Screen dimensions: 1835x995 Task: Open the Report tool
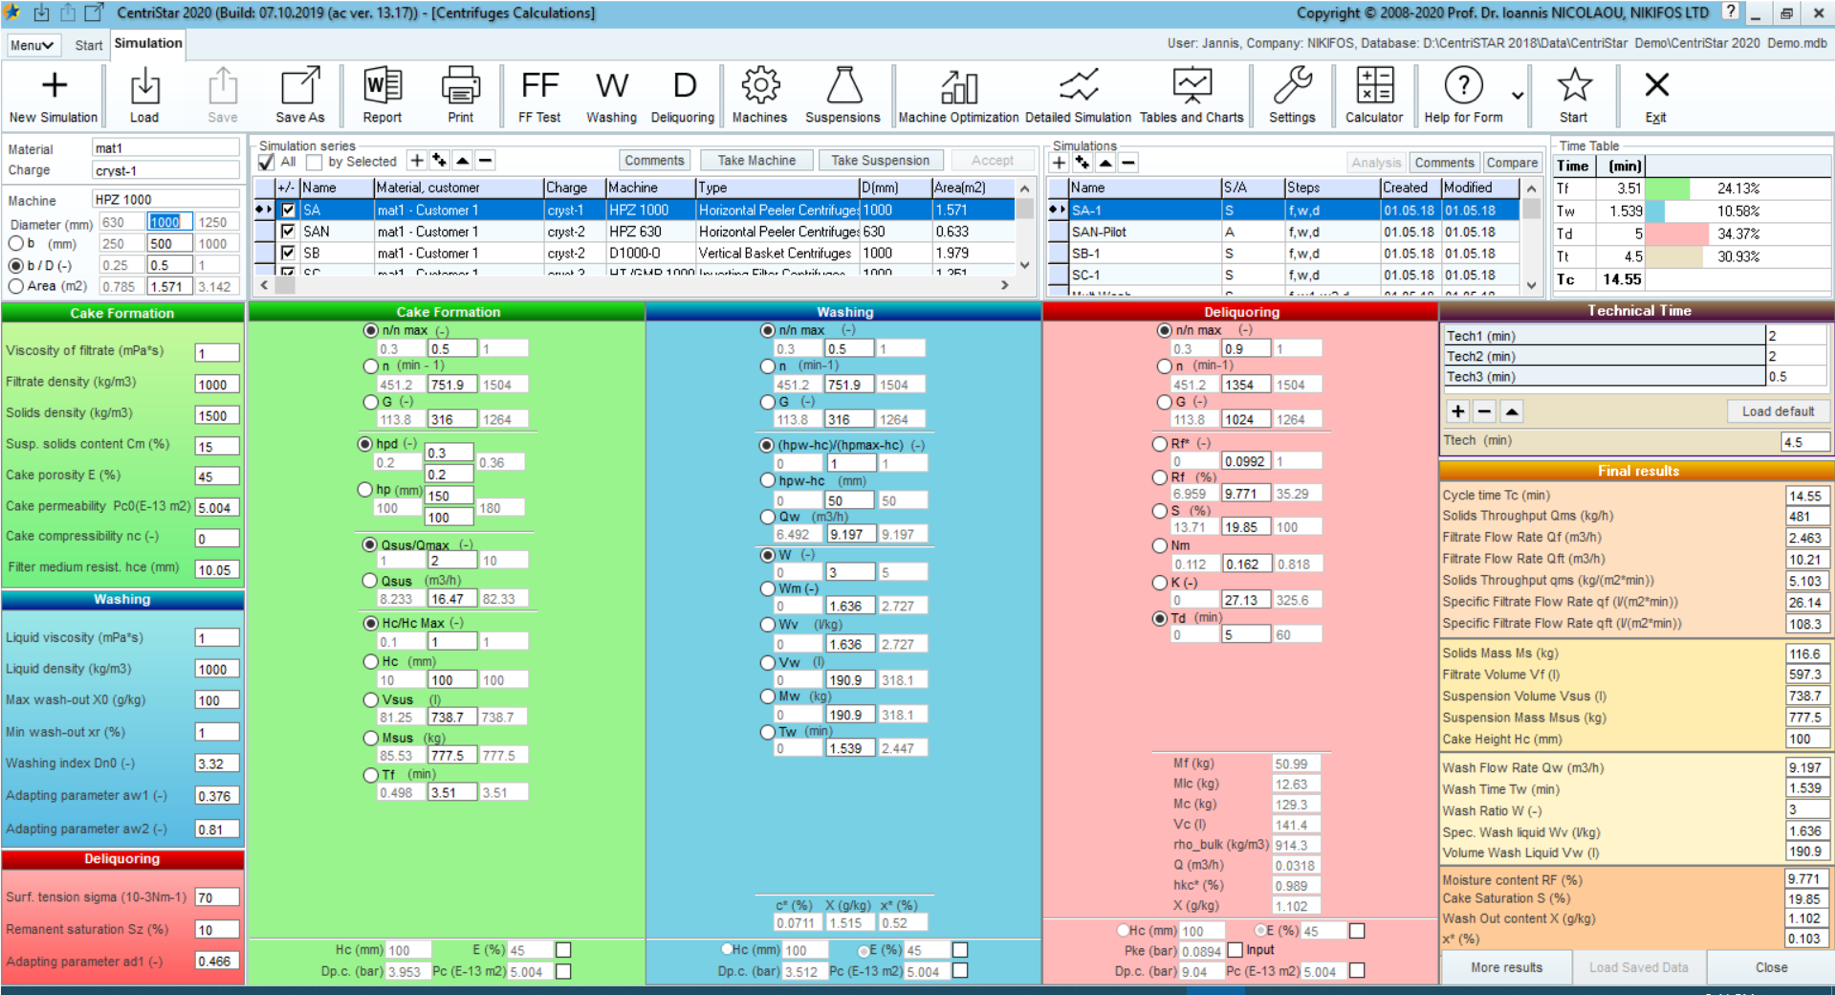click(382, 97)
